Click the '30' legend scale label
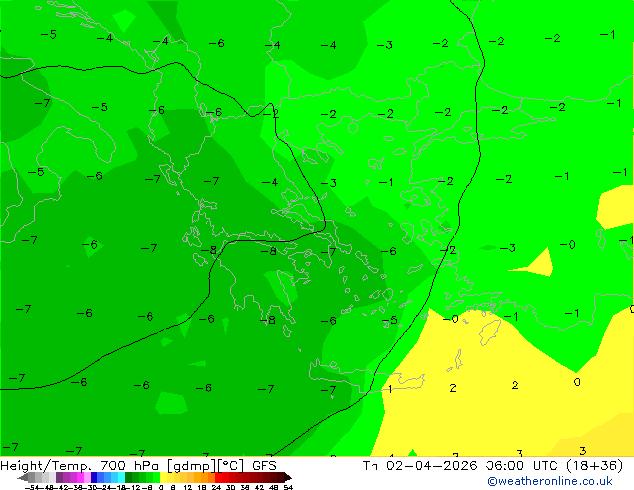 [x=230, y=487]
